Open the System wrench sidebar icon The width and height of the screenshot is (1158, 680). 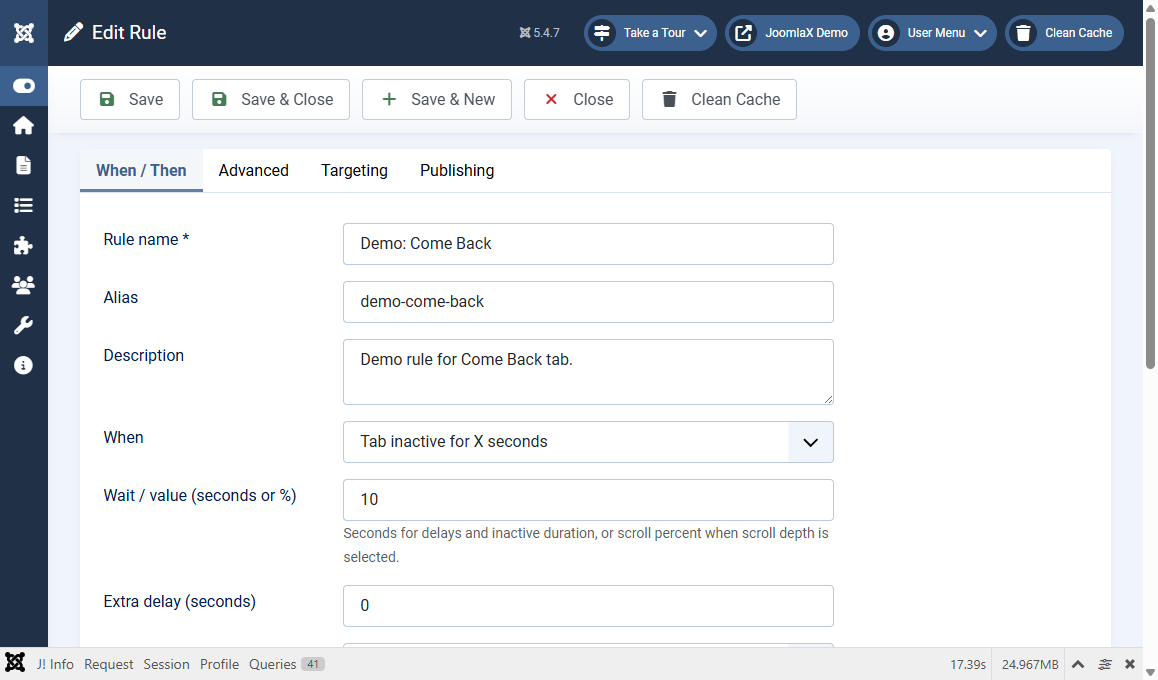point(24,325)
